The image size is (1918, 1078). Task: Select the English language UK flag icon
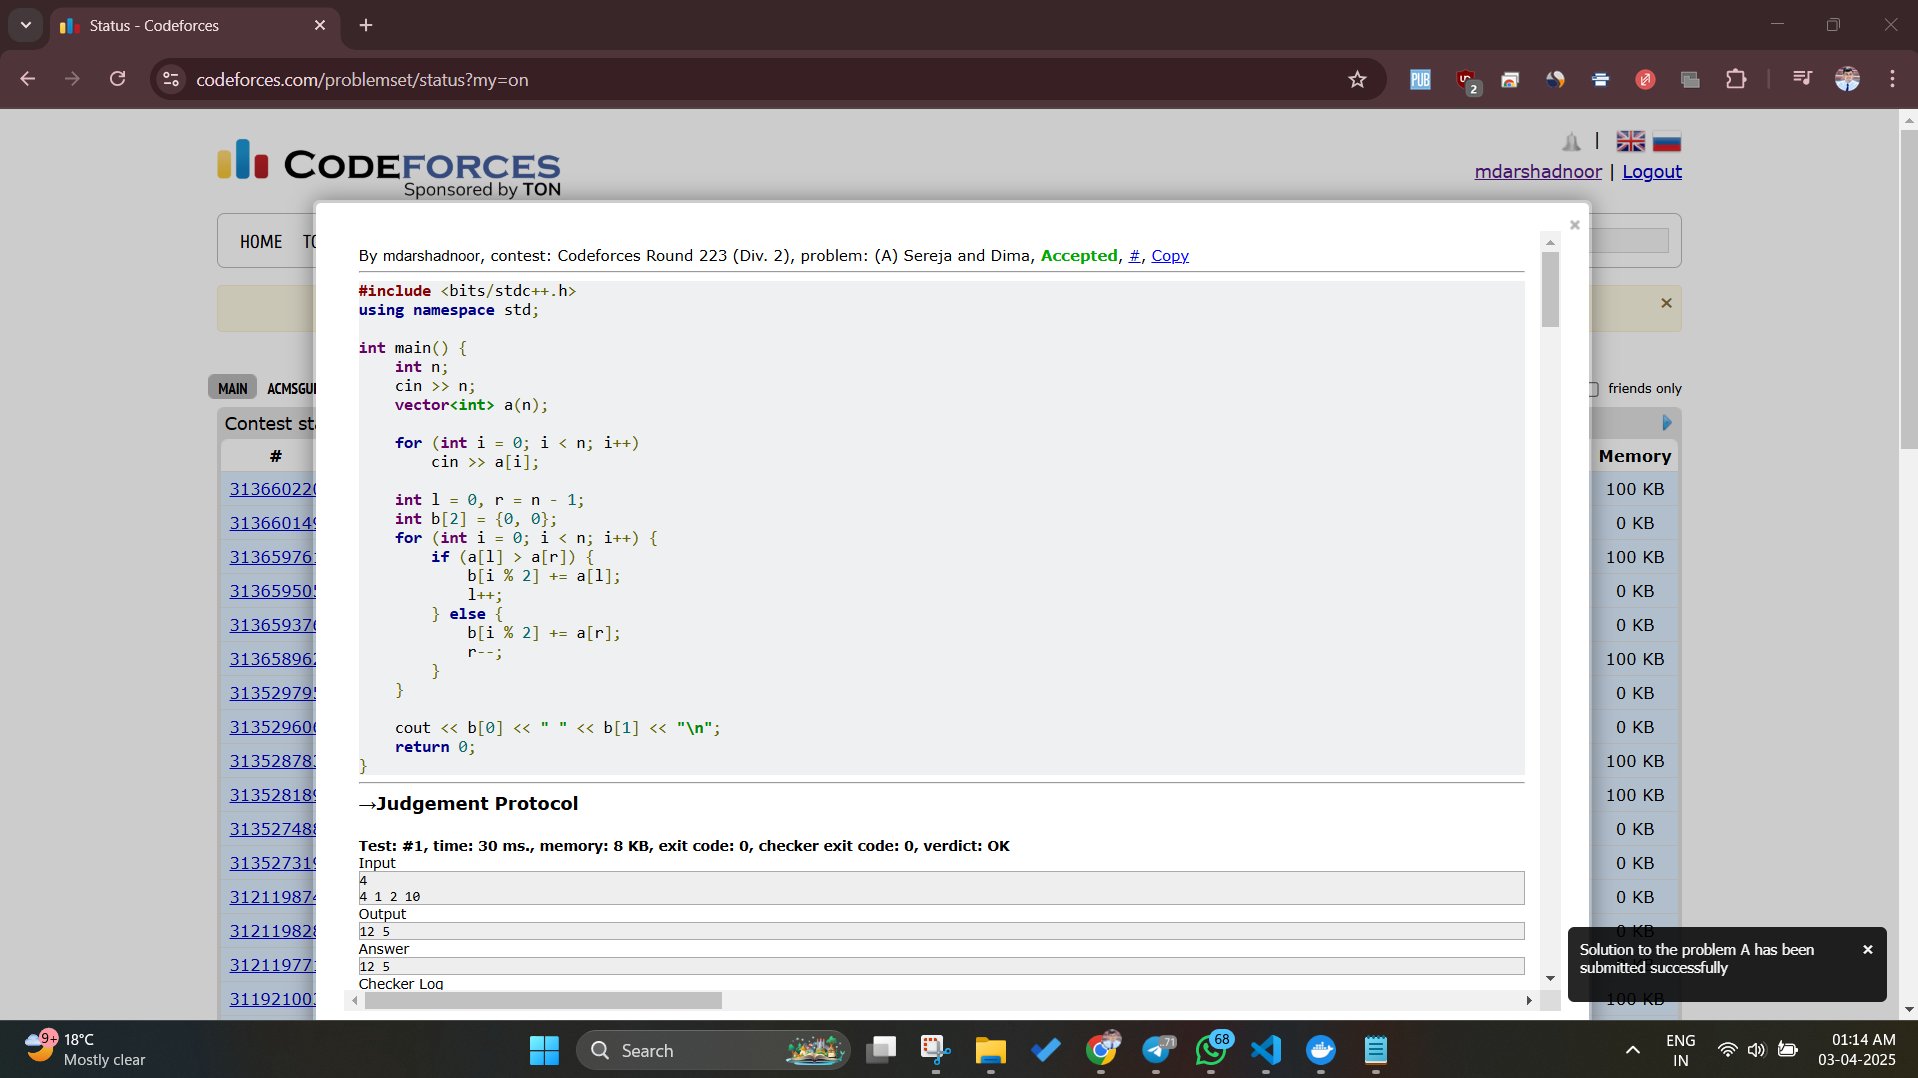[1630, 142]
